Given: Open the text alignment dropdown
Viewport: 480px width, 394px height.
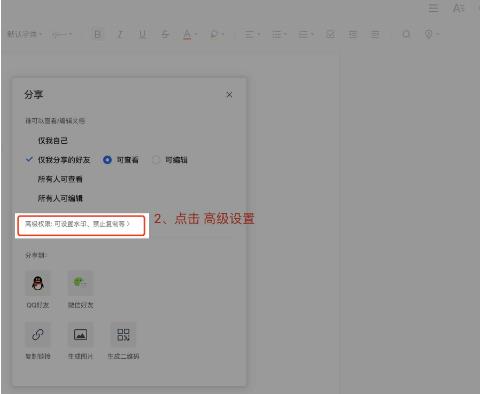Looking at the screenshot, I should click(252, 34).
